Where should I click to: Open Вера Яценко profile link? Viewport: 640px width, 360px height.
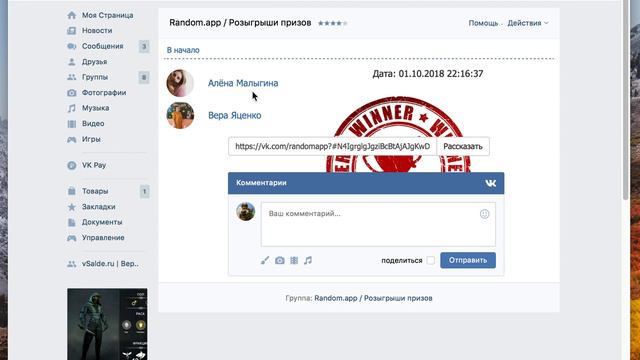click(235, 116)
